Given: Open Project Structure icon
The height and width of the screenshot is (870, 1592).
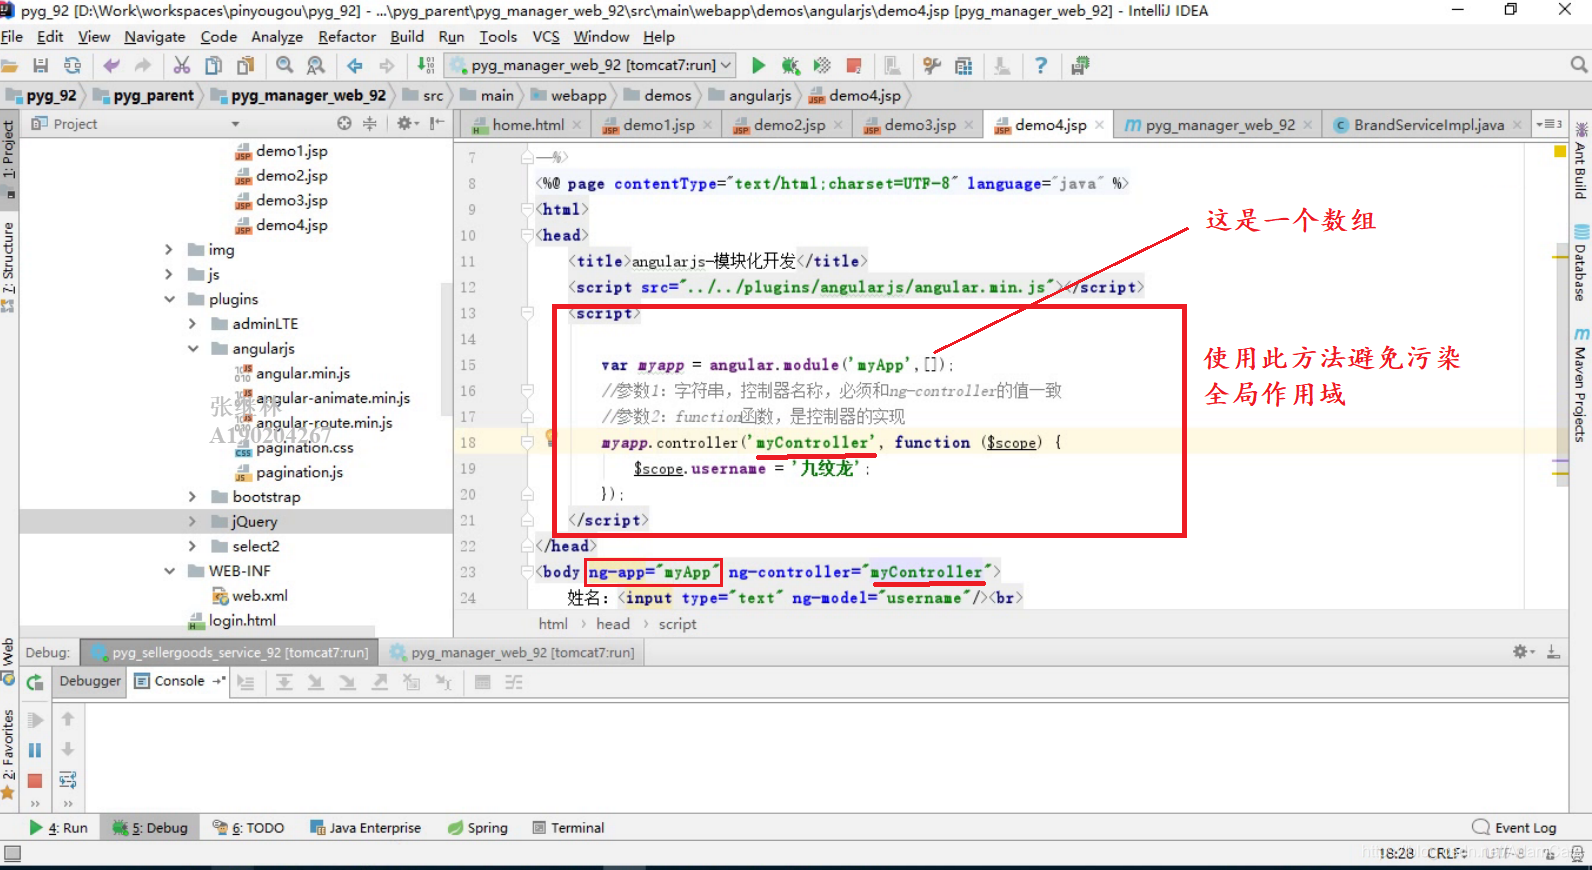Looking at the screenshot, I should (964, 66).
